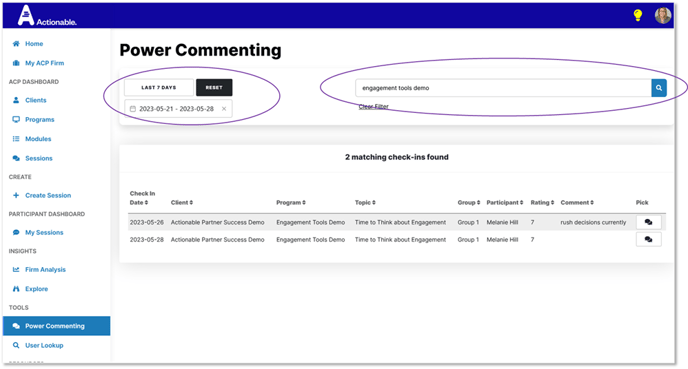Select Power Commenting in the sidebar
The height and width of the screenshot is (369, 688).
click(x=56, y=326)
